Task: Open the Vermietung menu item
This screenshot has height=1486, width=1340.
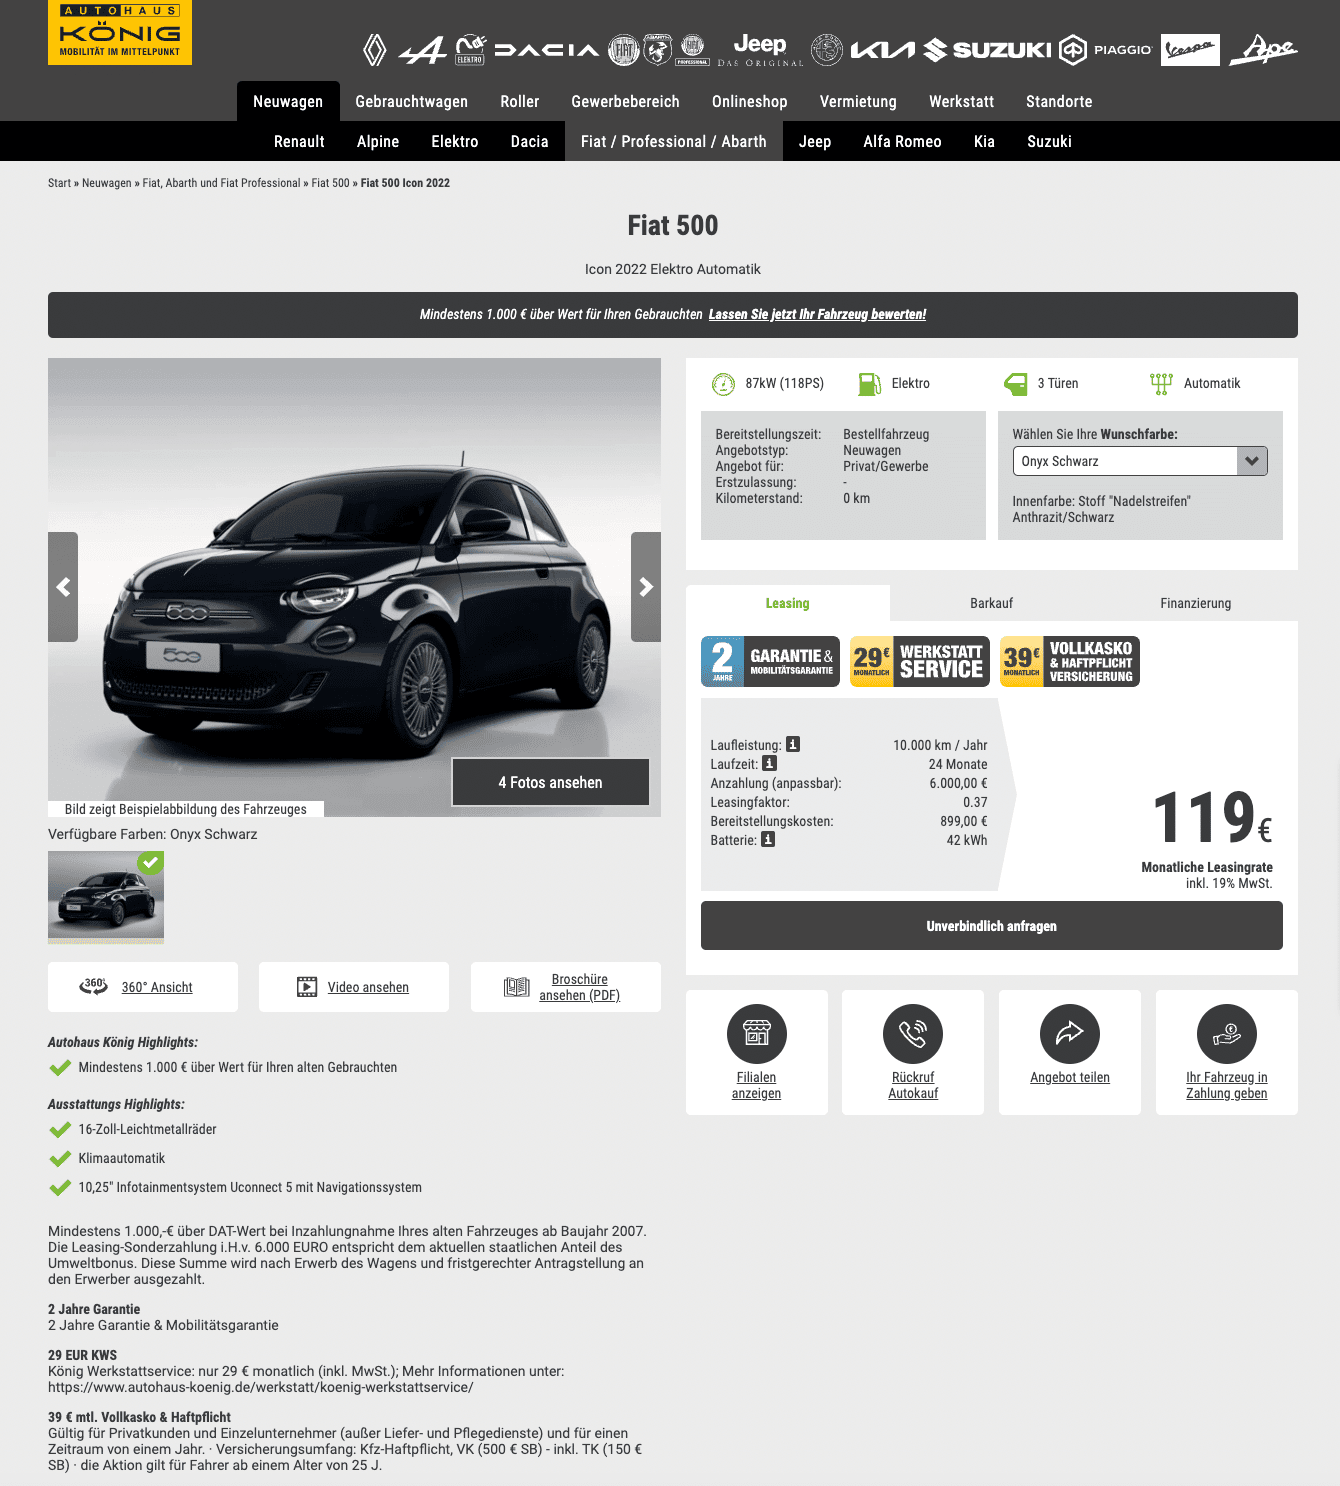Action: point(858,101)
